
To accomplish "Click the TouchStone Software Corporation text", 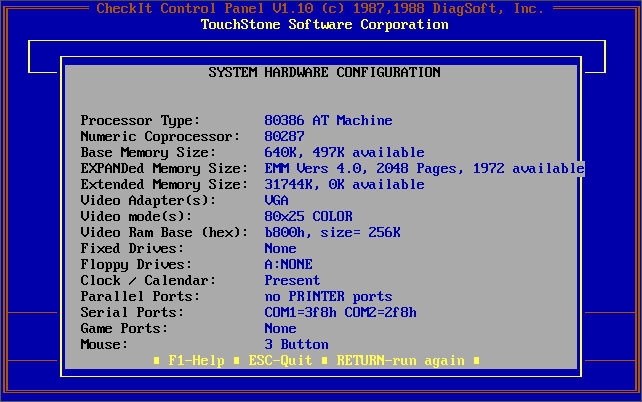I will coord(324,25).
